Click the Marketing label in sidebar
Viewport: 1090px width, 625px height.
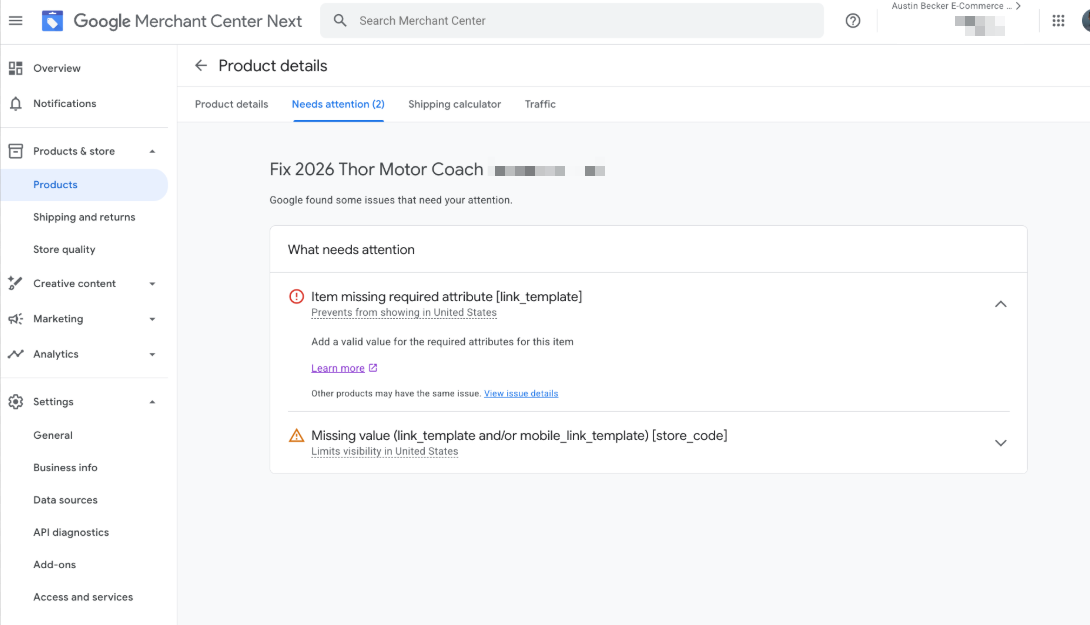pyautogui.click(x=58, y=319)
